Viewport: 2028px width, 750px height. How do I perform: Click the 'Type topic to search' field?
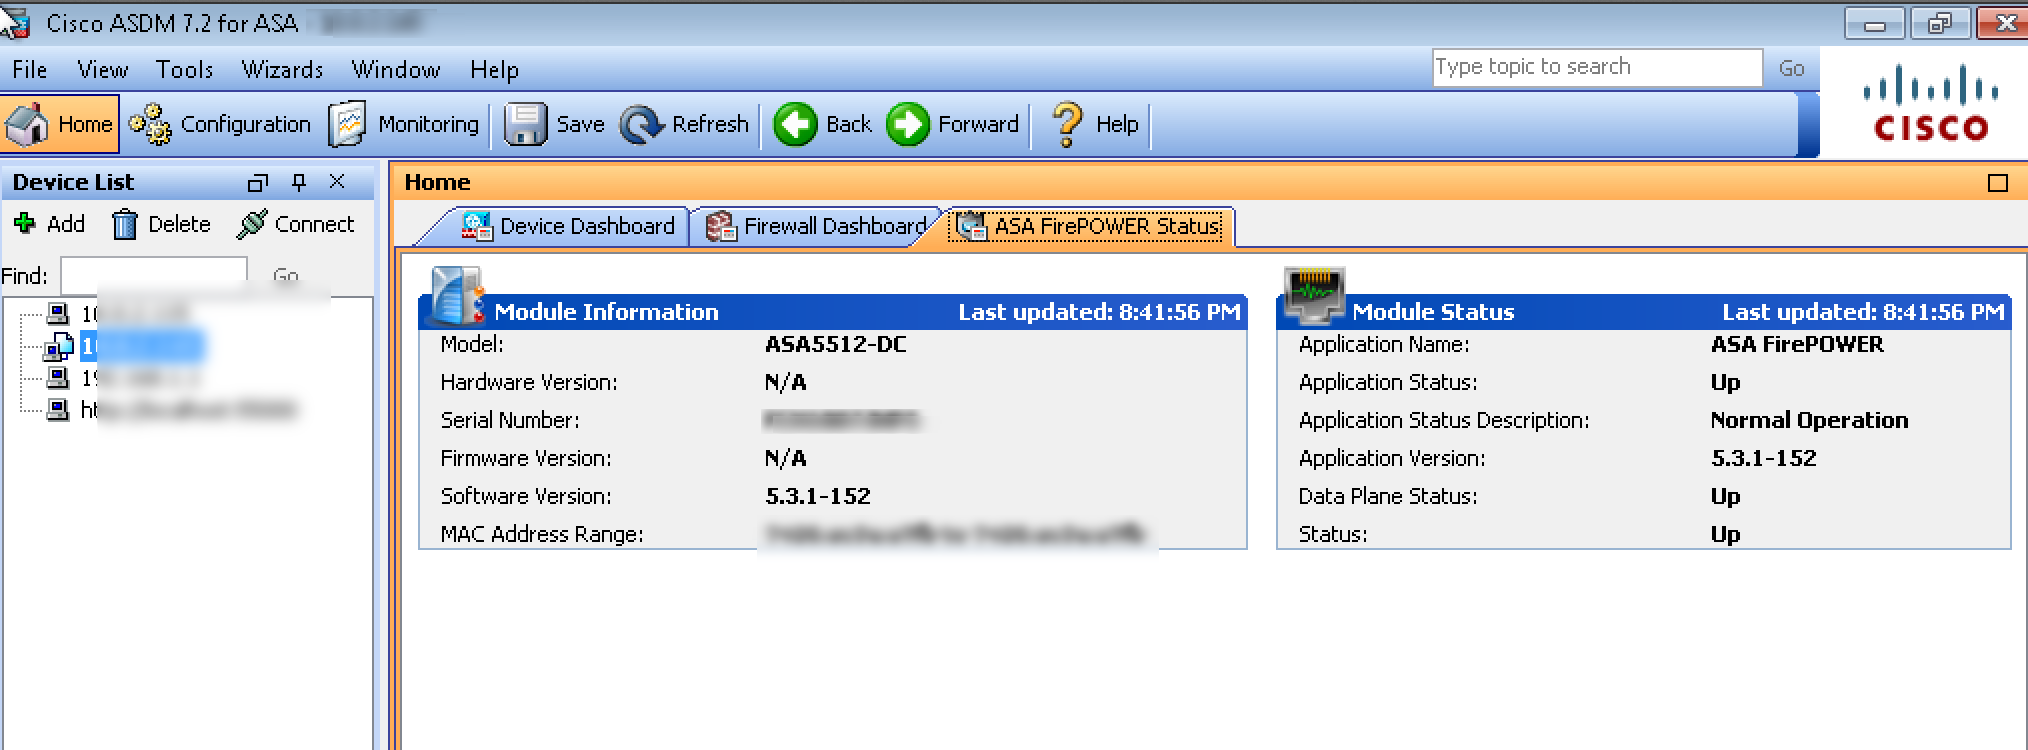pyautogui.click(x=1595, y=67)
